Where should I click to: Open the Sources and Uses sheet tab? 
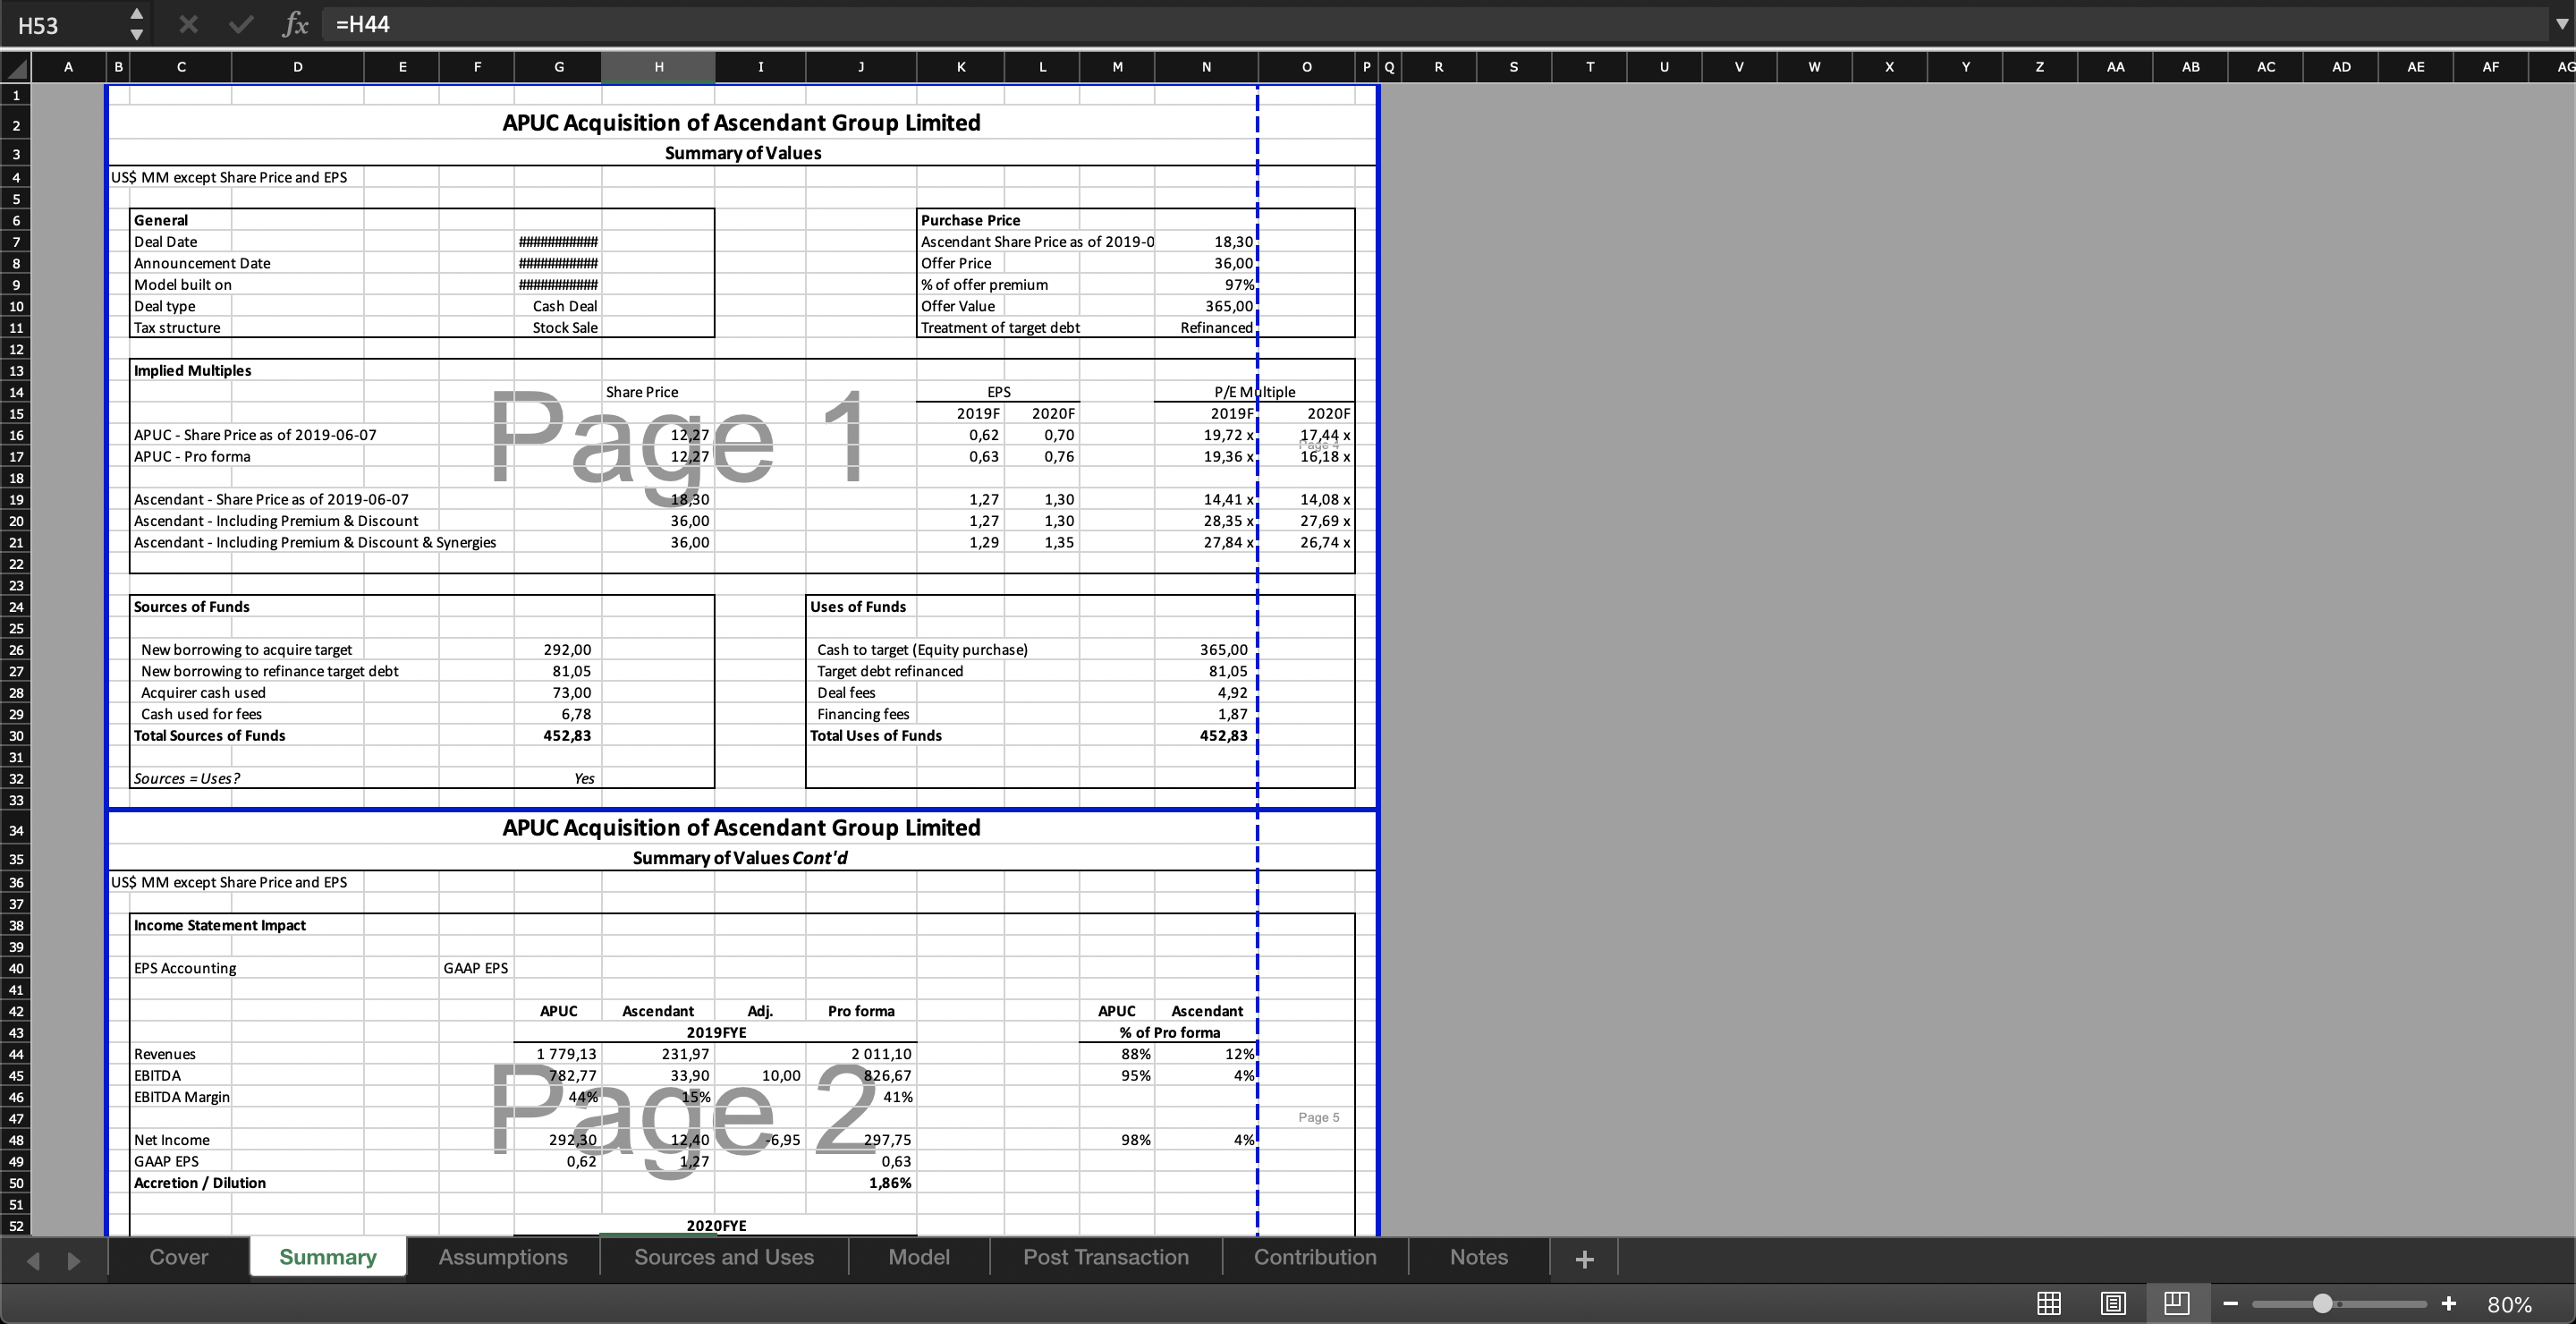[724, 1257]
